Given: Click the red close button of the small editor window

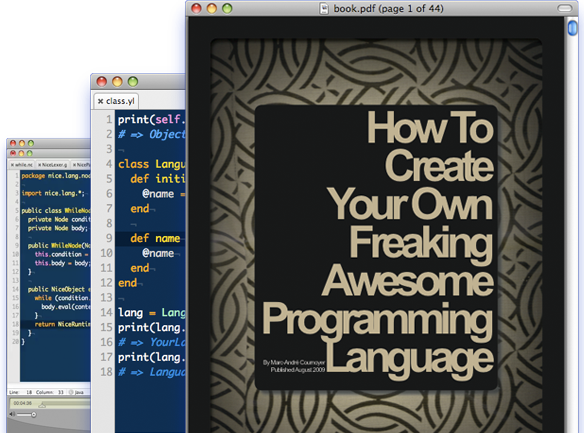Looking at the screenshot, I should [13, 153].
